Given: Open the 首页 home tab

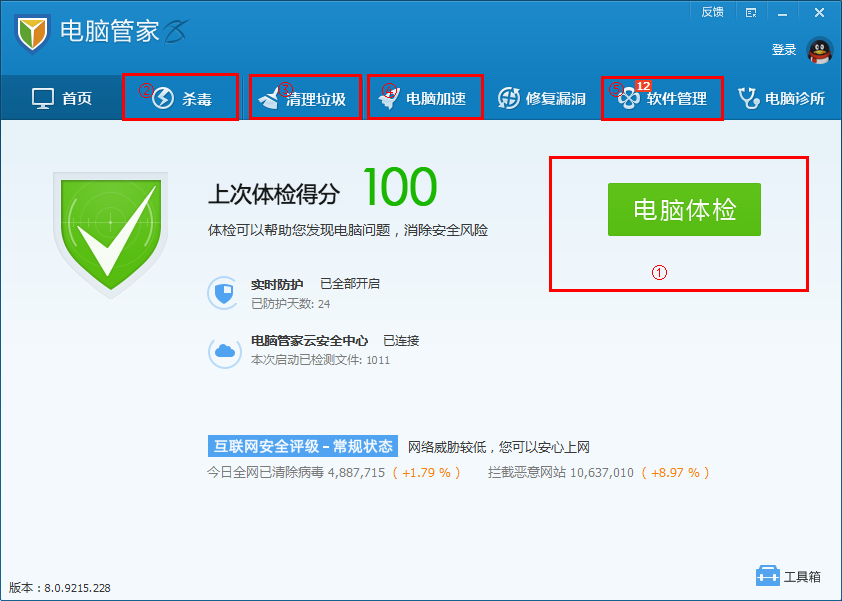Looking at the screenshot, I should (62, 98).
